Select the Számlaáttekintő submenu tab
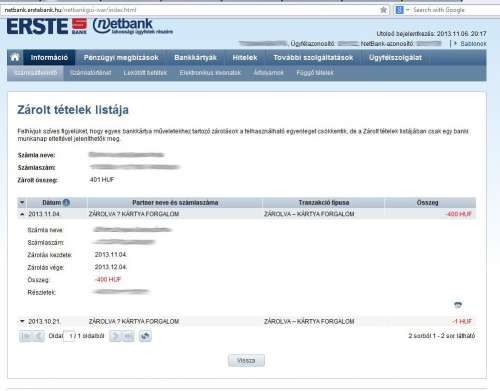The width and height of the screenshot is (500, 391). (x=36, y=73)
